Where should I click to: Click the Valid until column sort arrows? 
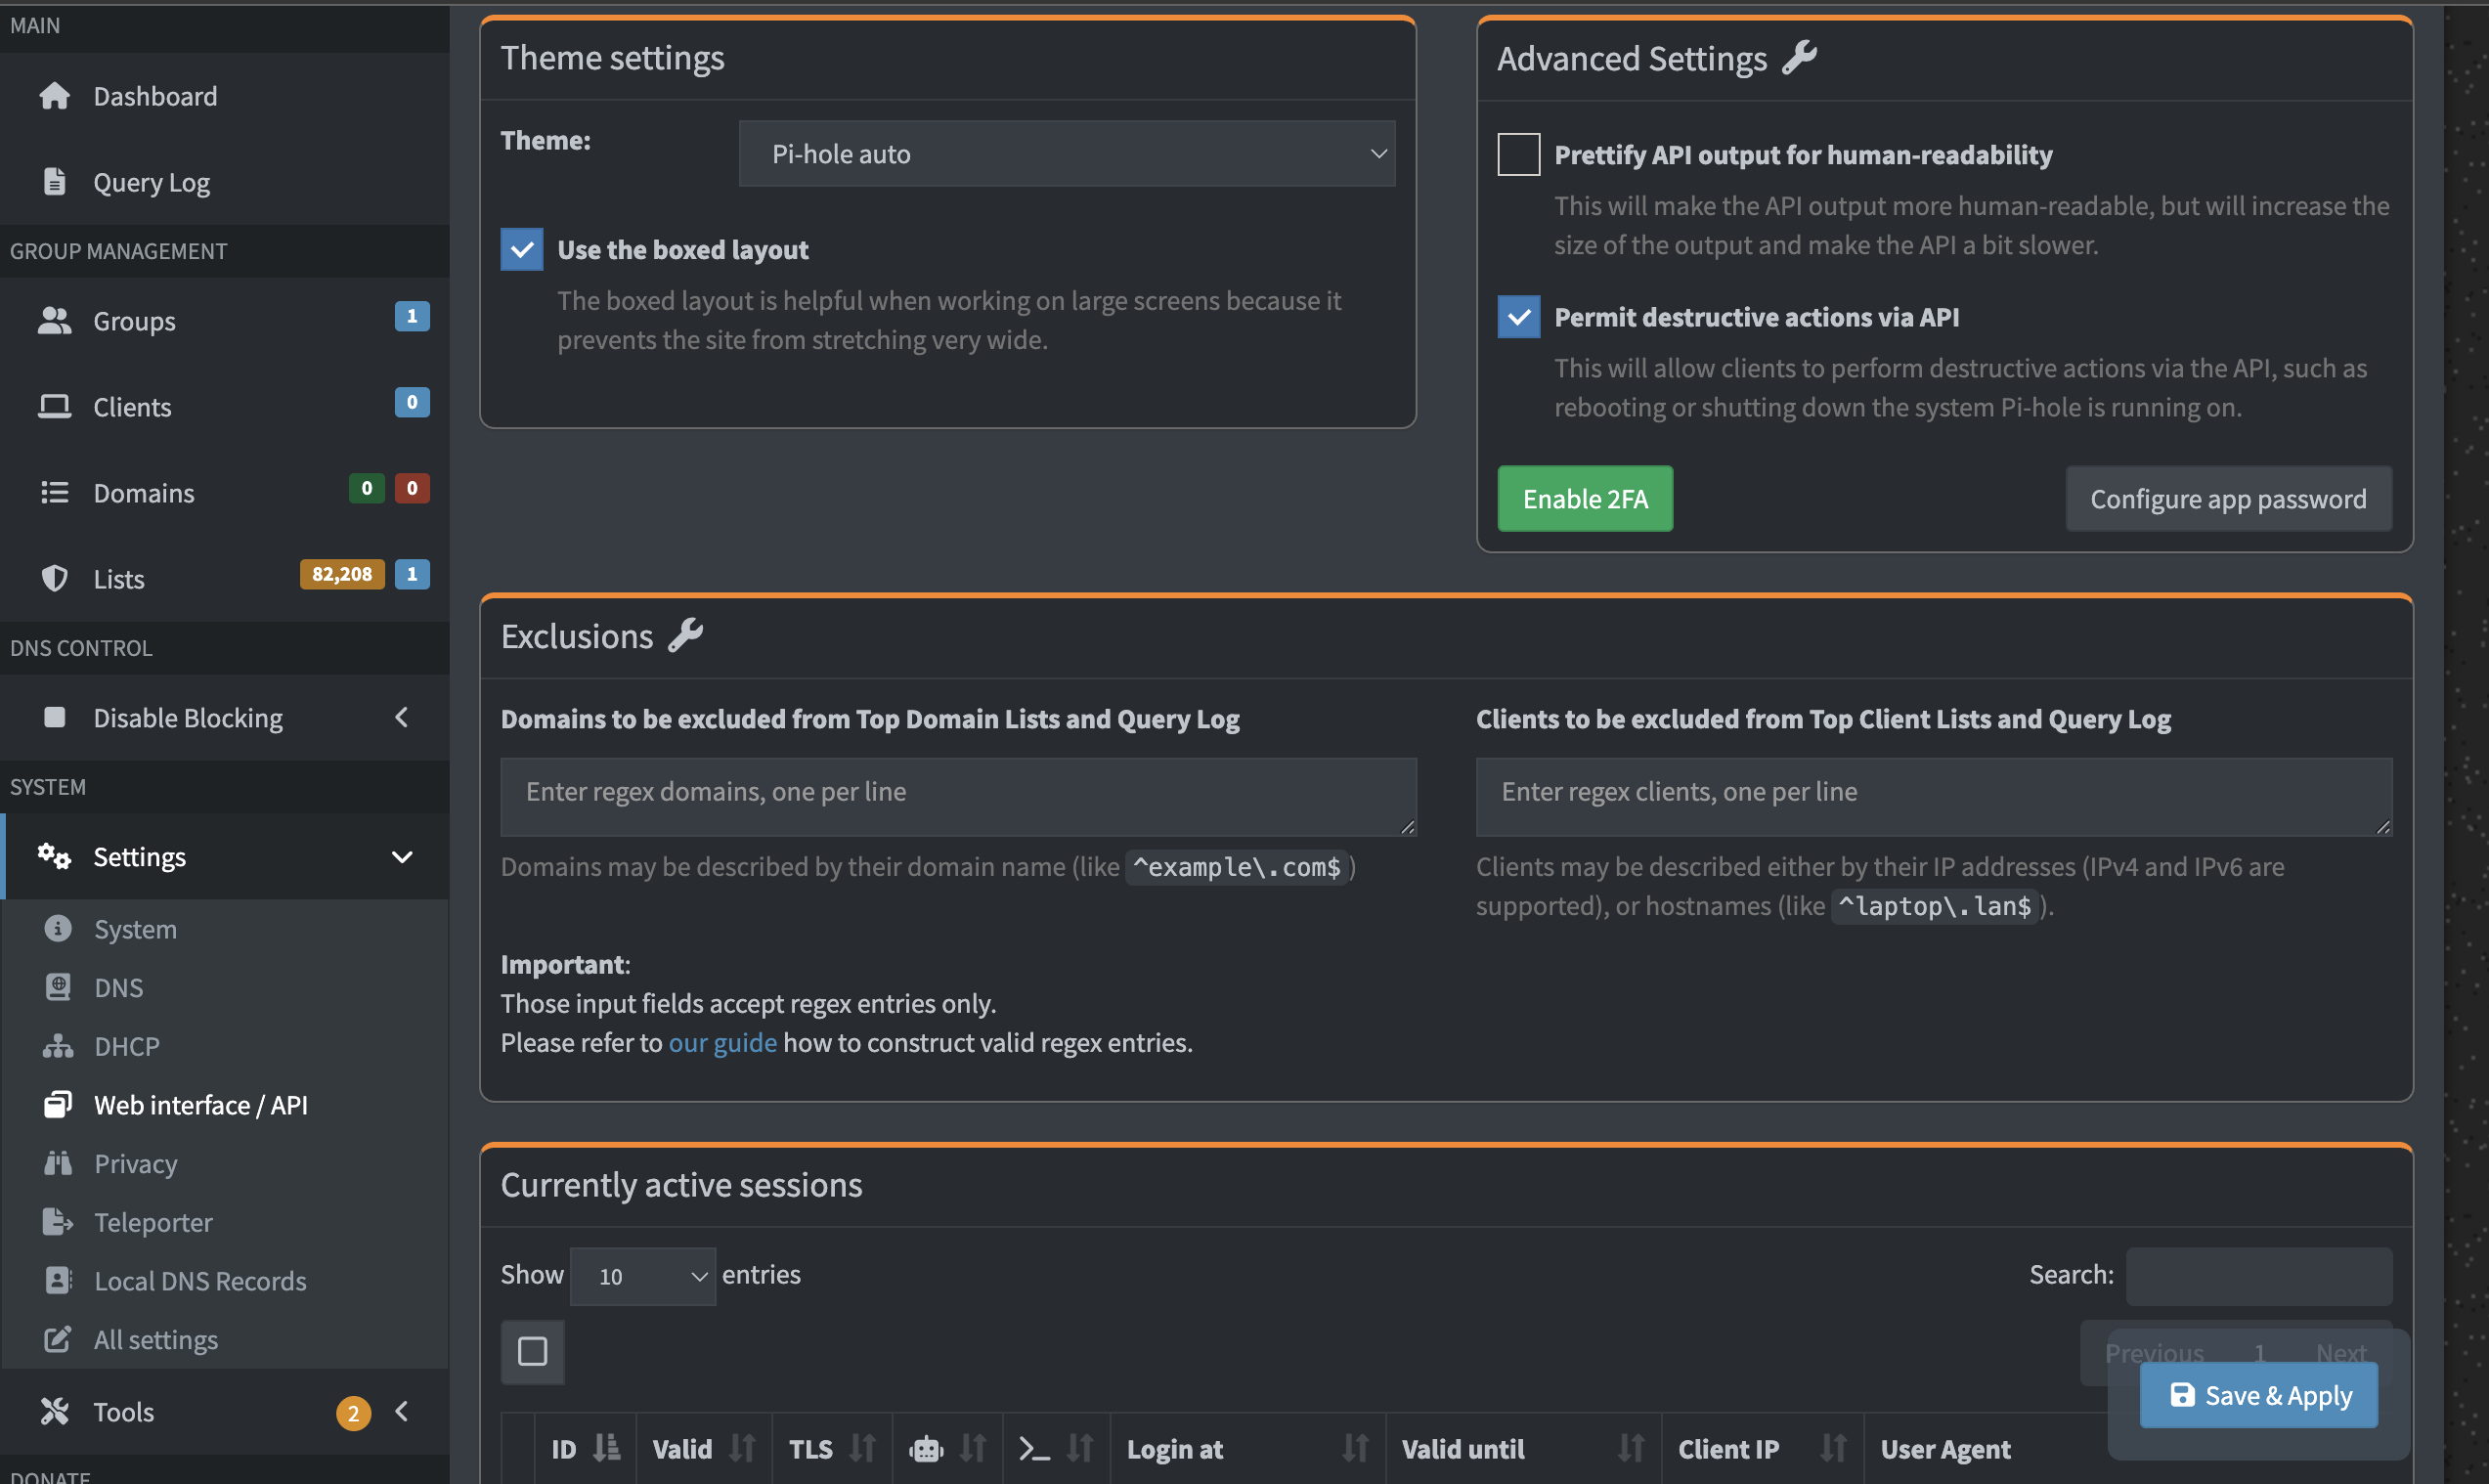pos(1631,1449)
